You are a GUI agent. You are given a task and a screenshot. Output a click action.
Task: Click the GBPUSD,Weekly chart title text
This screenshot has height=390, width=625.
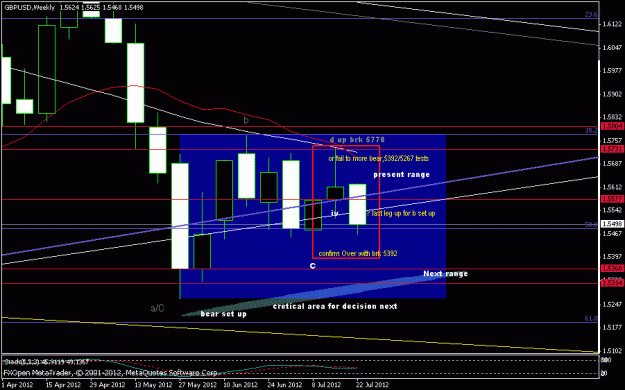[29, 8]
